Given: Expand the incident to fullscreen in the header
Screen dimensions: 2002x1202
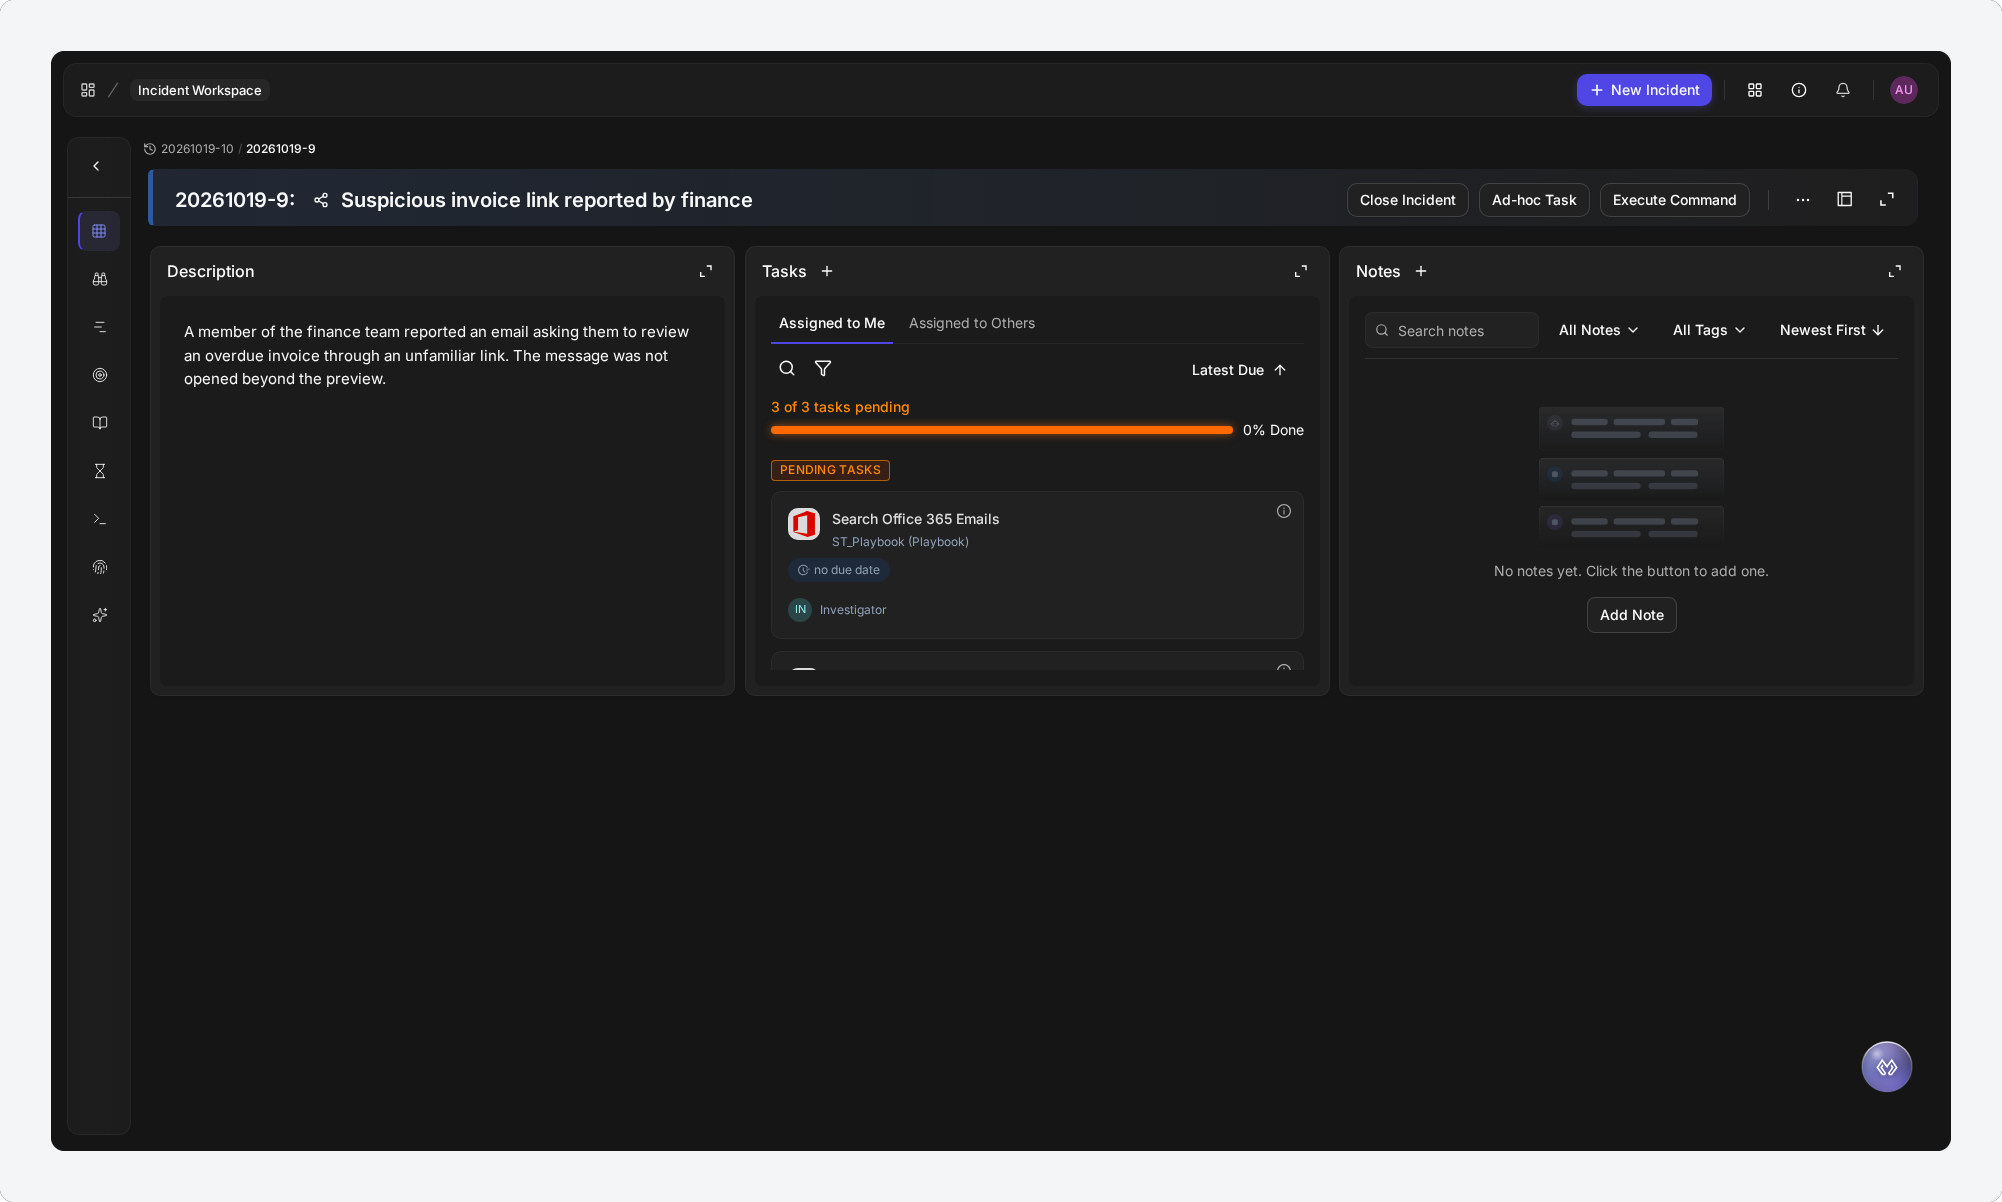Looking at the screenshot, I should [1887, 200].
